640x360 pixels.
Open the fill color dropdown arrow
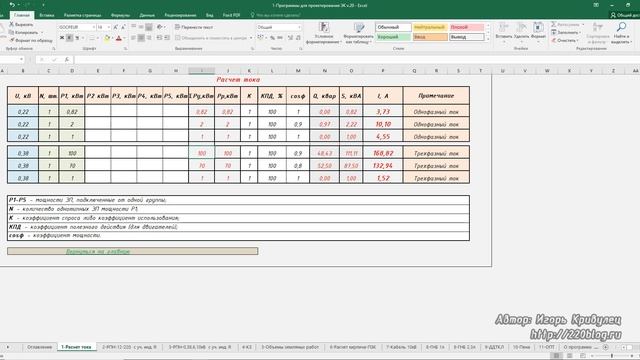(x=112, y=38)
